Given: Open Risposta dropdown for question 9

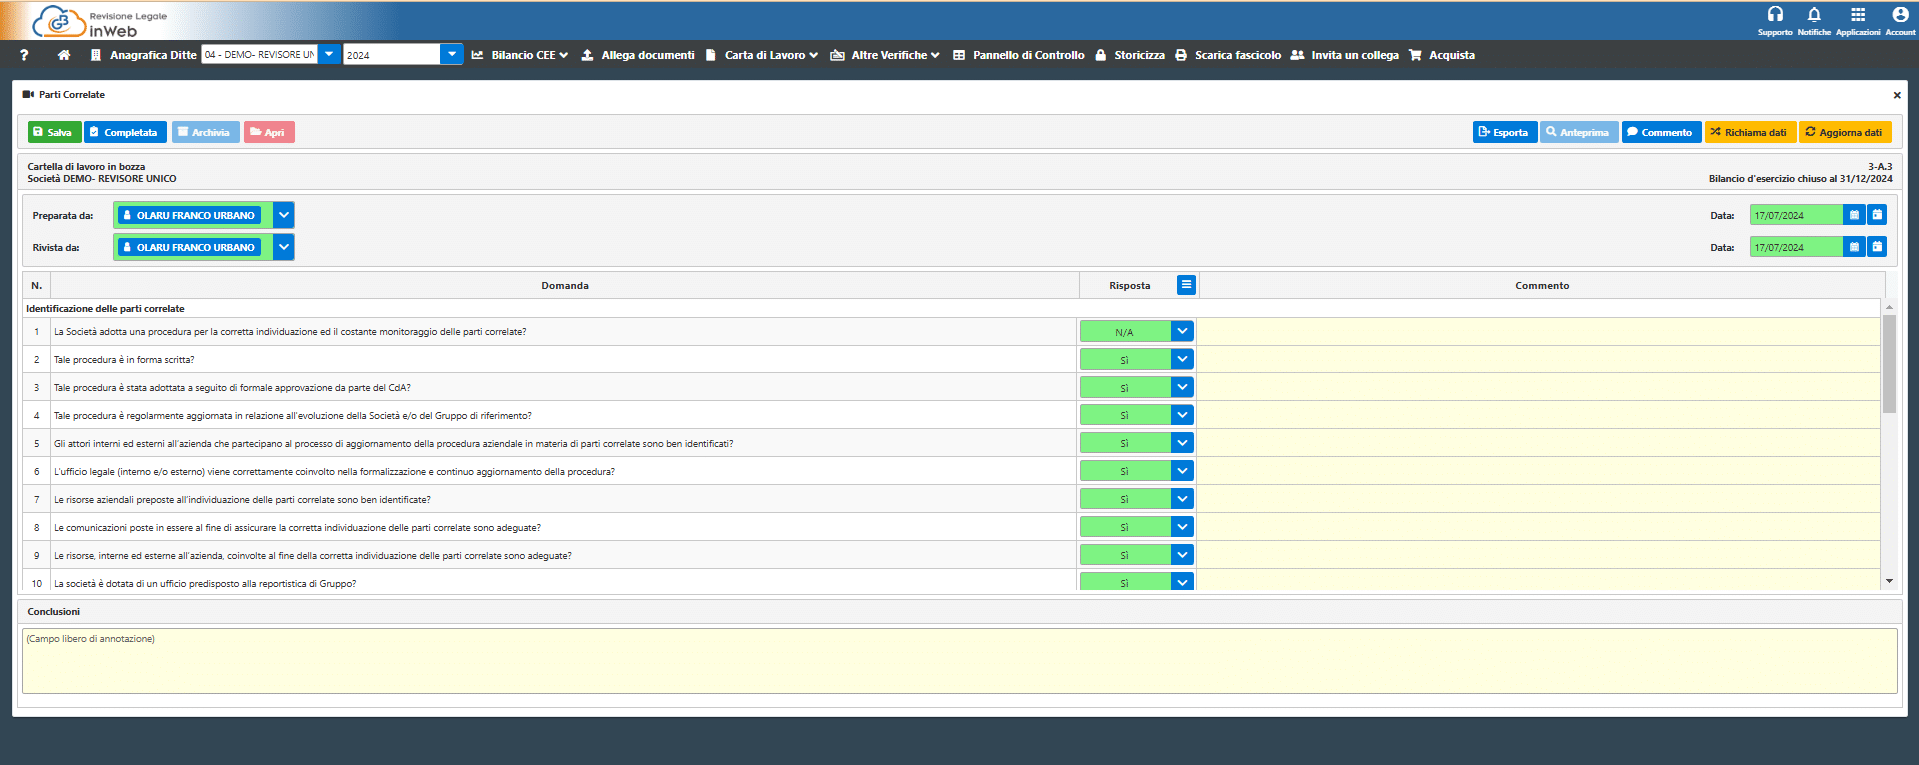Looking at the screenshot, I should (1182, 555).
